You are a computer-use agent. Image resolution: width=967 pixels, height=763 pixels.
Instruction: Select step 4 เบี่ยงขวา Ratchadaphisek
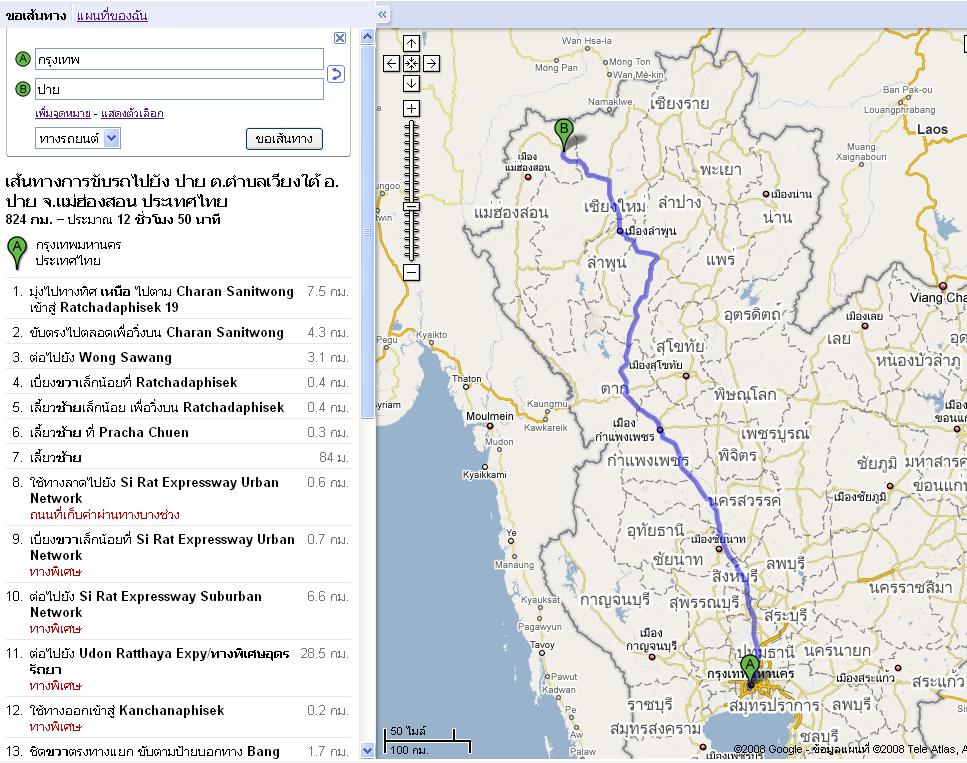tap(178, 382)
